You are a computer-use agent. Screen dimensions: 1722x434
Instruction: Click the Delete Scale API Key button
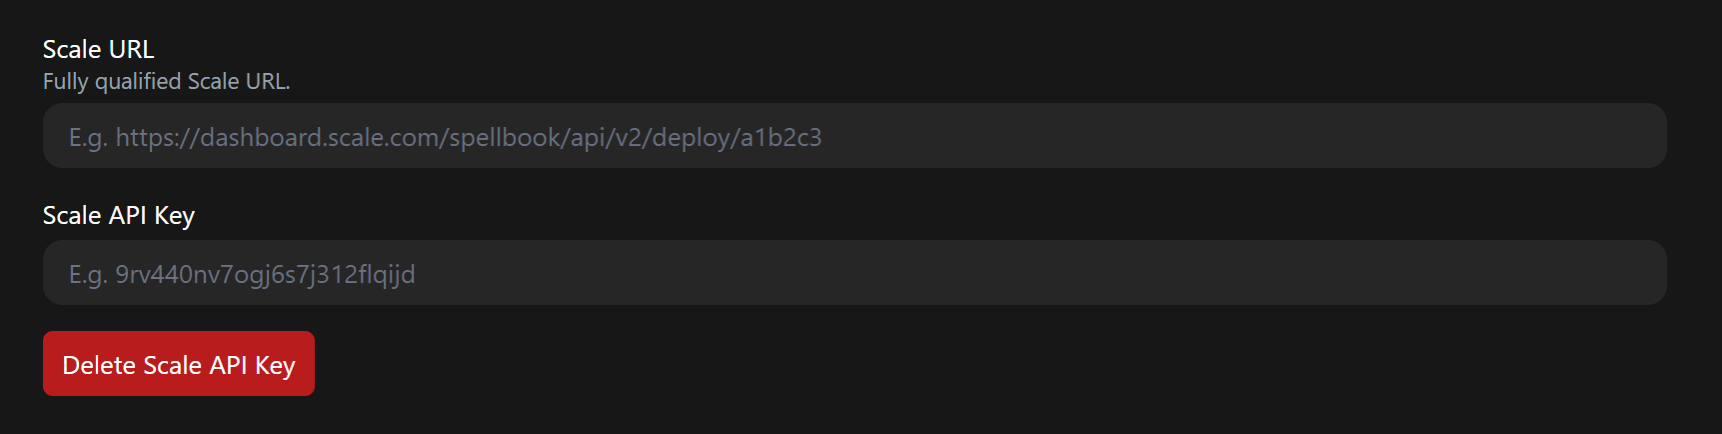click(179, 364)
